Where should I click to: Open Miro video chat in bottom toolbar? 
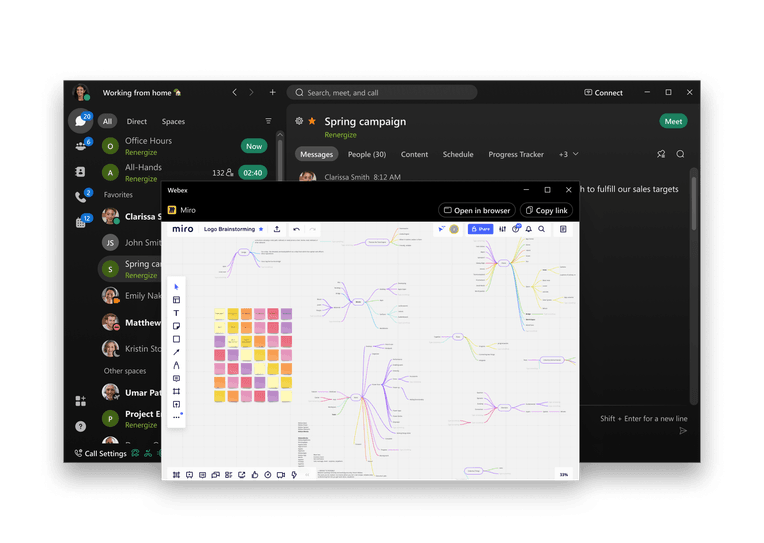pos(281,475)
